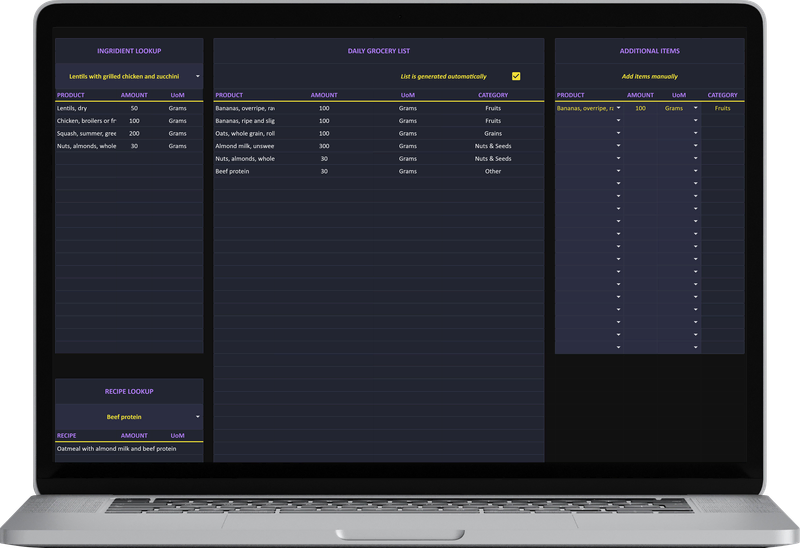Select 'Beef protein' in Daily Grocery List
This screenshot has width=800, height=548.
point(232,171)
